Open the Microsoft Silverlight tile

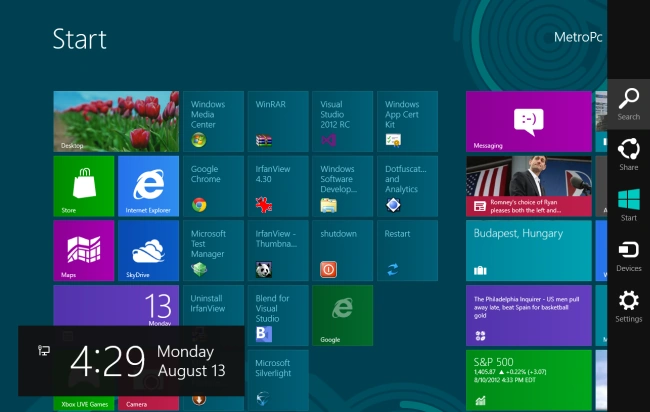[278, 380]
